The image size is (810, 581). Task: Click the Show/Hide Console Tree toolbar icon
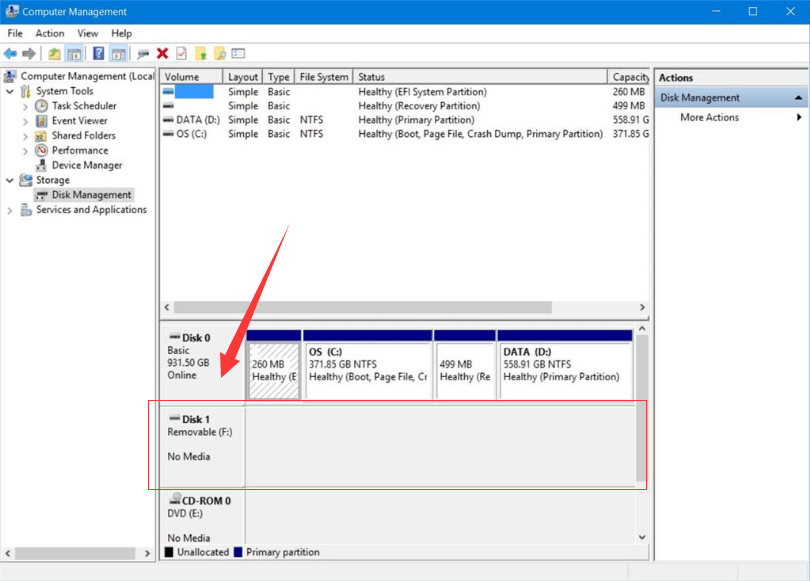(x=74, y=53)
